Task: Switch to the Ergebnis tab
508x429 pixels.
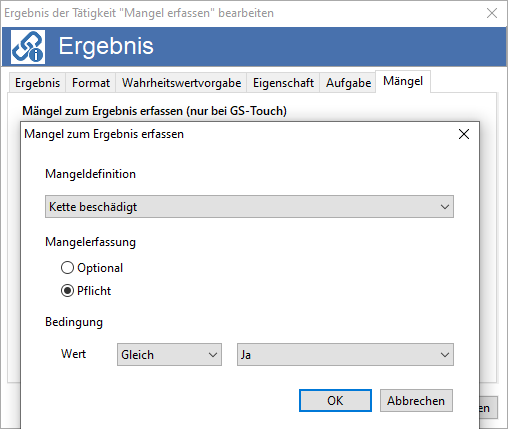Action: point(37,83)
